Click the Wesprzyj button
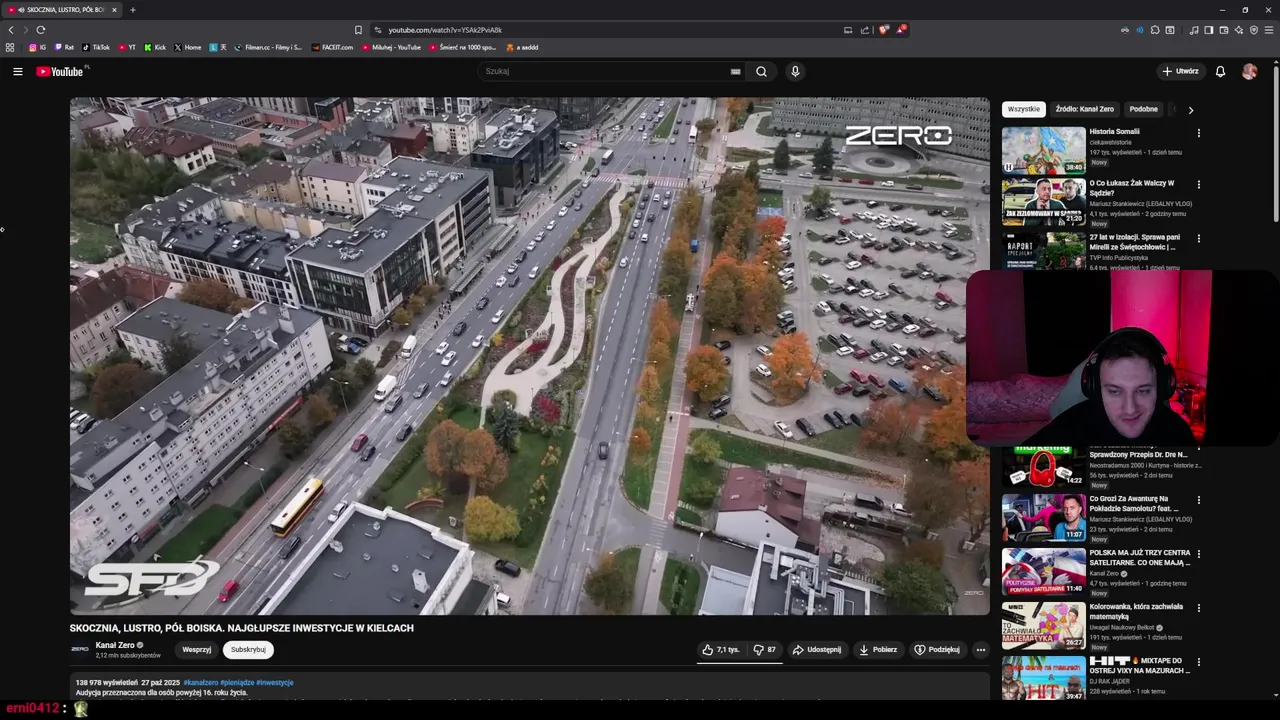Viewport: 1280px width, 720px height. 196,649
